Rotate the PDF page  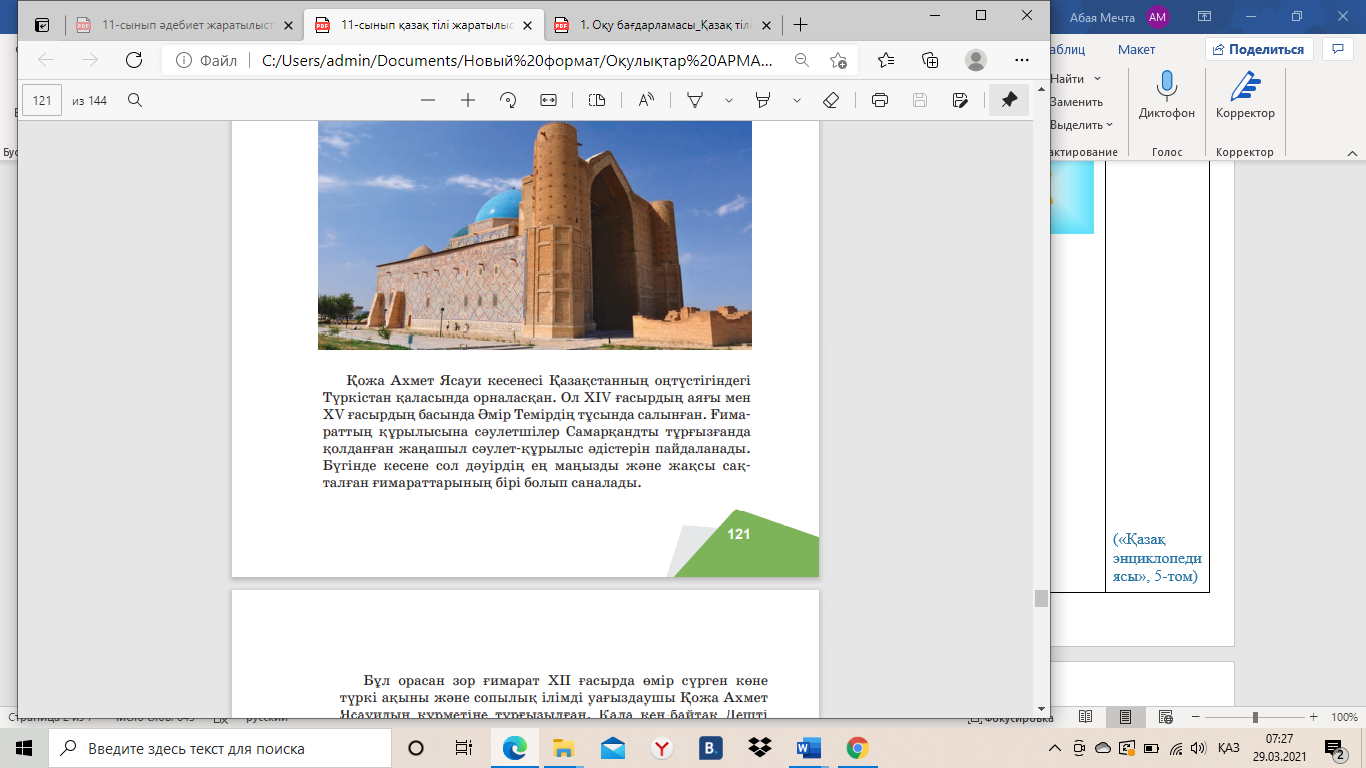coord(508,100)
